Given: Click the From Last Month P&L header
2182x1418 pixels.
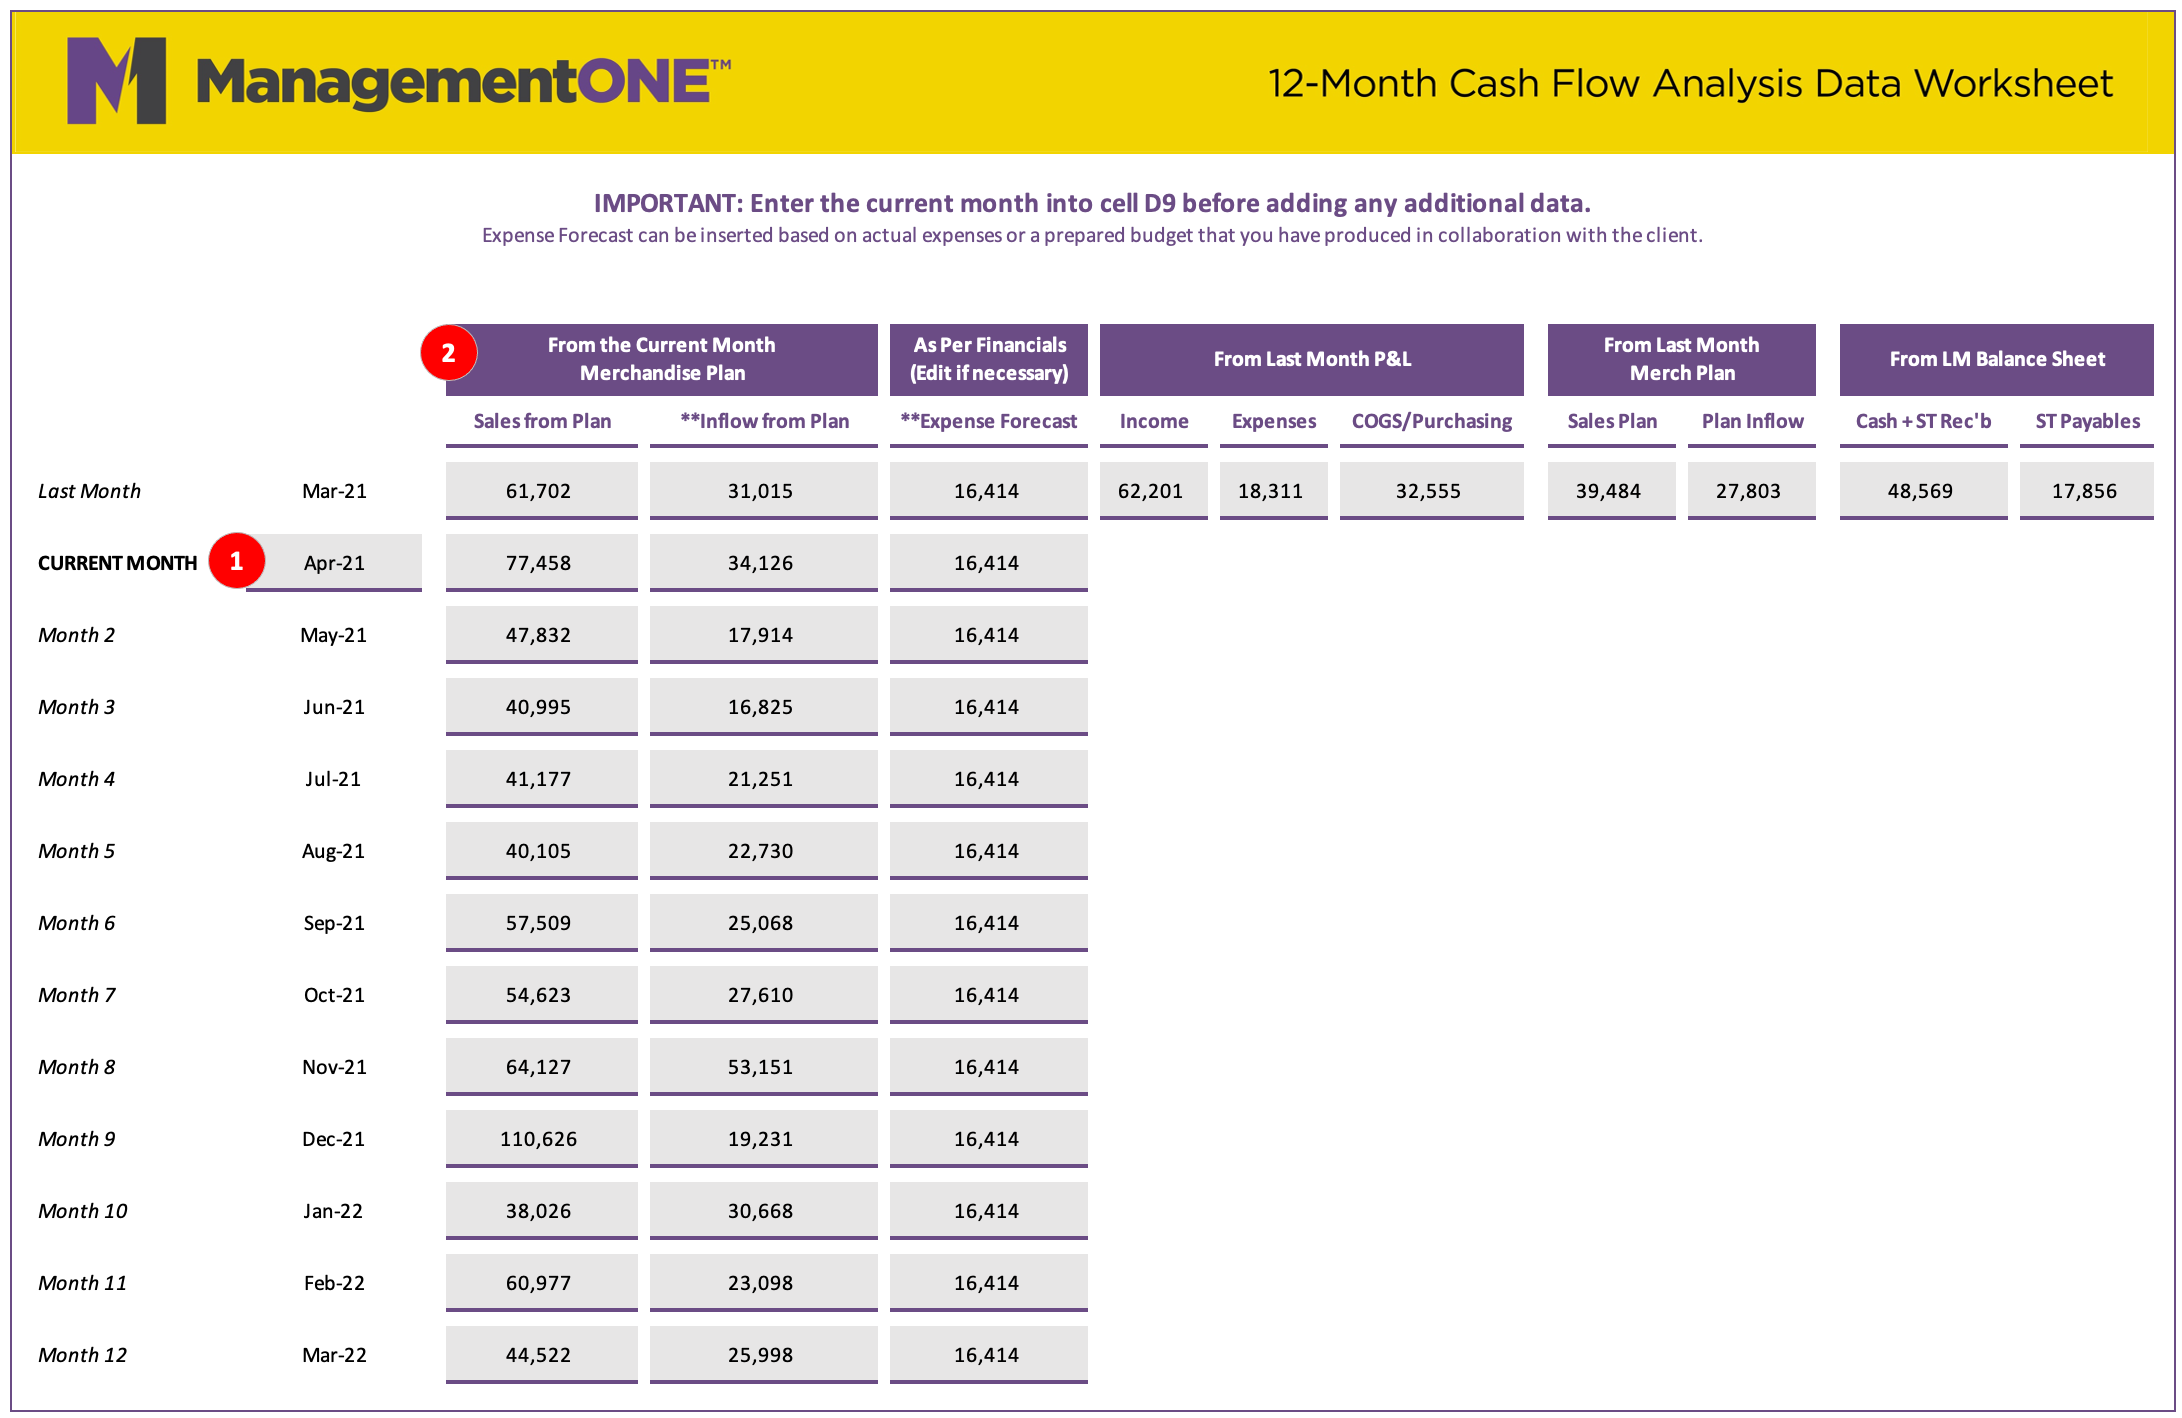Looking at the screenshot, I should click(x=1311, y=359).
